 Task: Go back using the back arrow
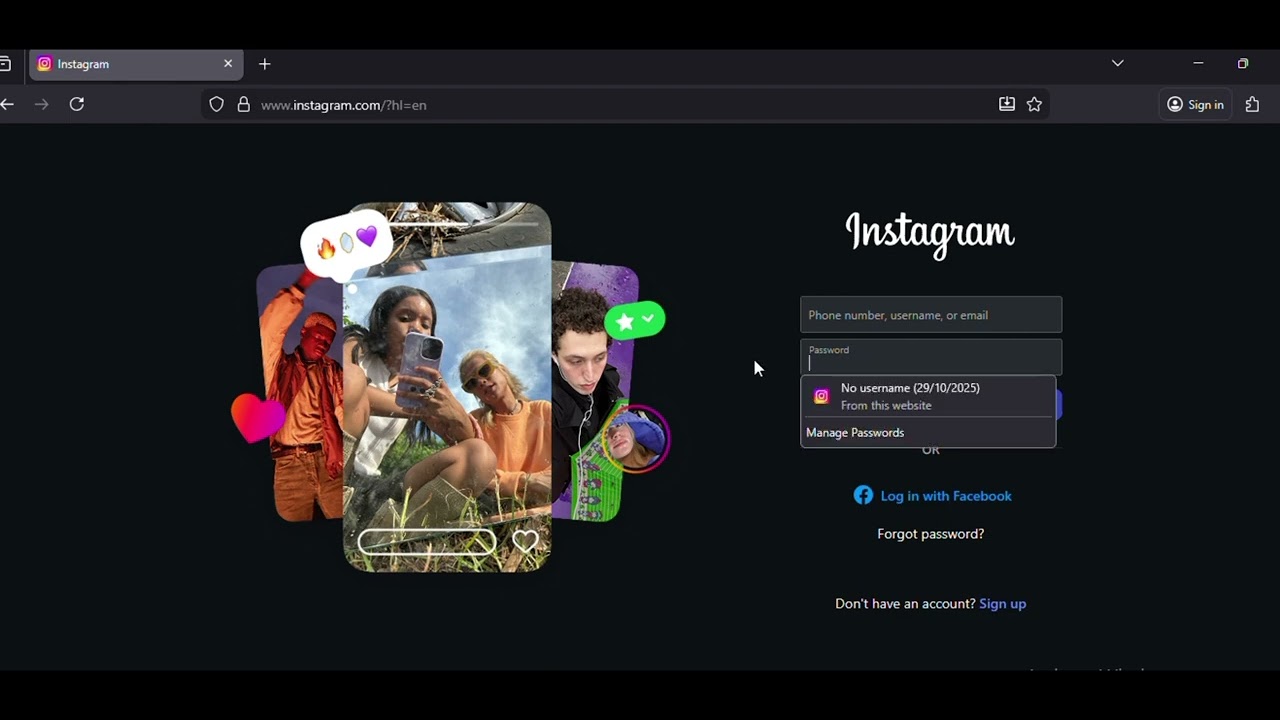pos(7,104)
